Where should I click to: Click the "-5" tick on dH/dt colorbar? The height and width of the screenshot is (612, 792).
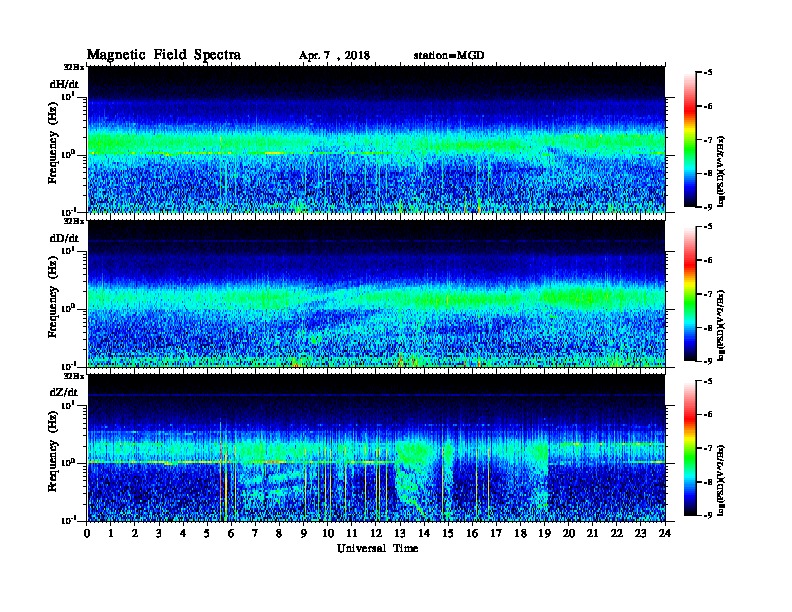[708, 73]
